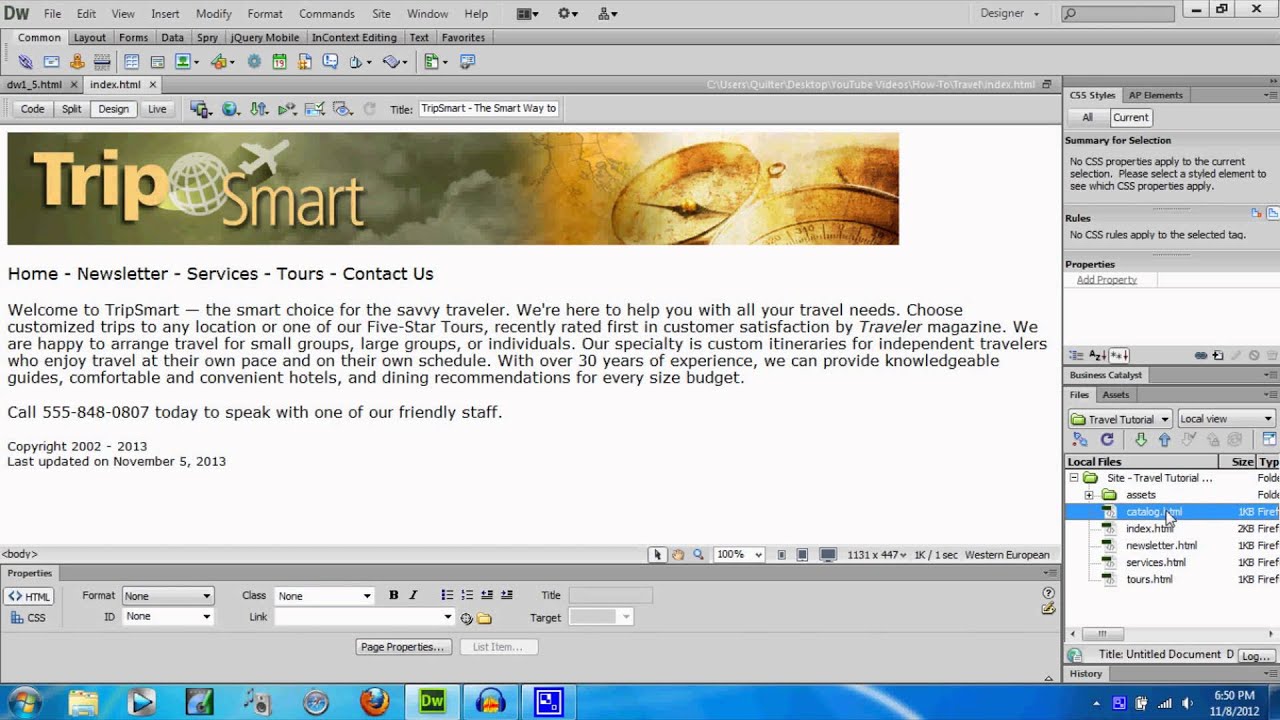Select tours.html in Files panel
Viewport: 1280px width, 720px height.
(x=1149, y=580)
